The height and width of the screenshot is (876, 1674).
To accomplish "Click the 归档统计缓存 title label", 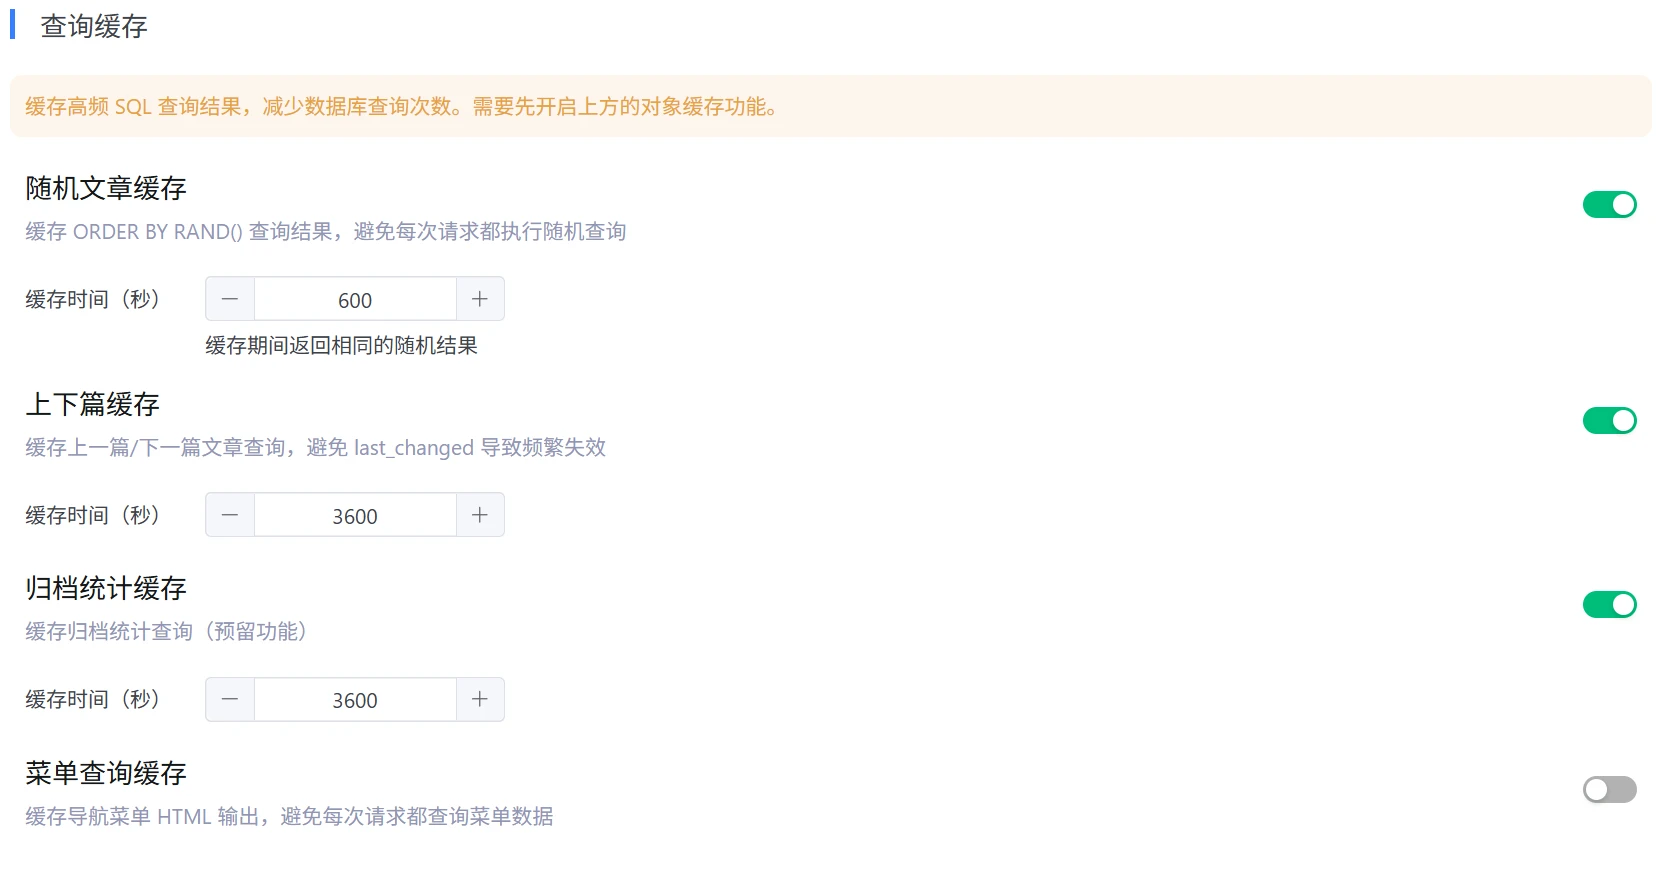I will [x=106, y=588].
